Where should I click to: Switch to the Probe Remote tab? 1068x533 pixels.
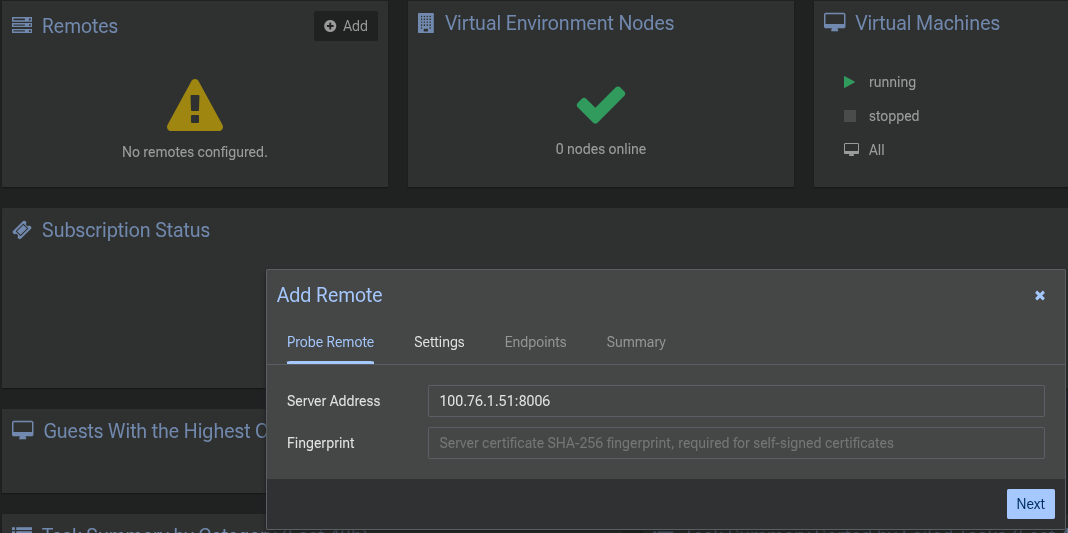click(330, 342)
